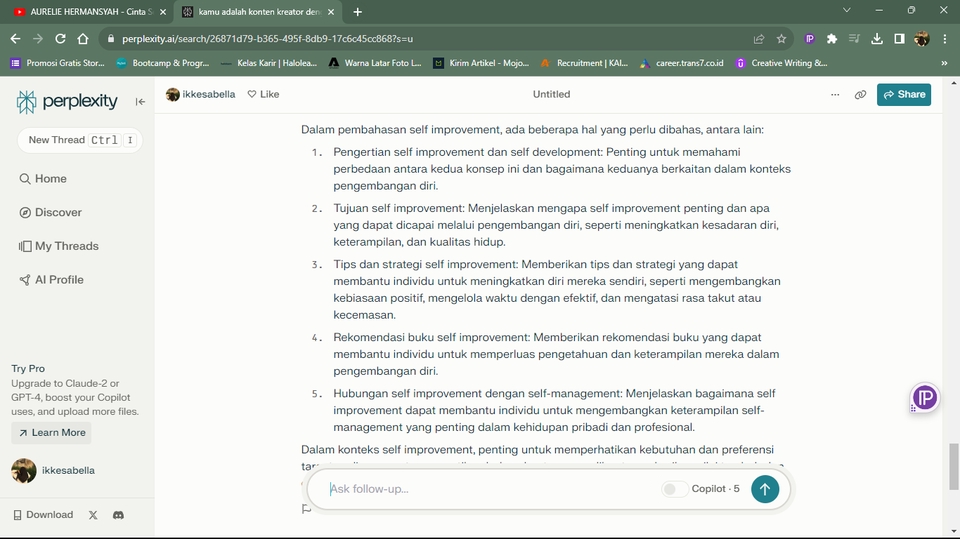The image size is (960, 539).
Task: Open Recruitment KAI bookmark
Action: [585, 63]
